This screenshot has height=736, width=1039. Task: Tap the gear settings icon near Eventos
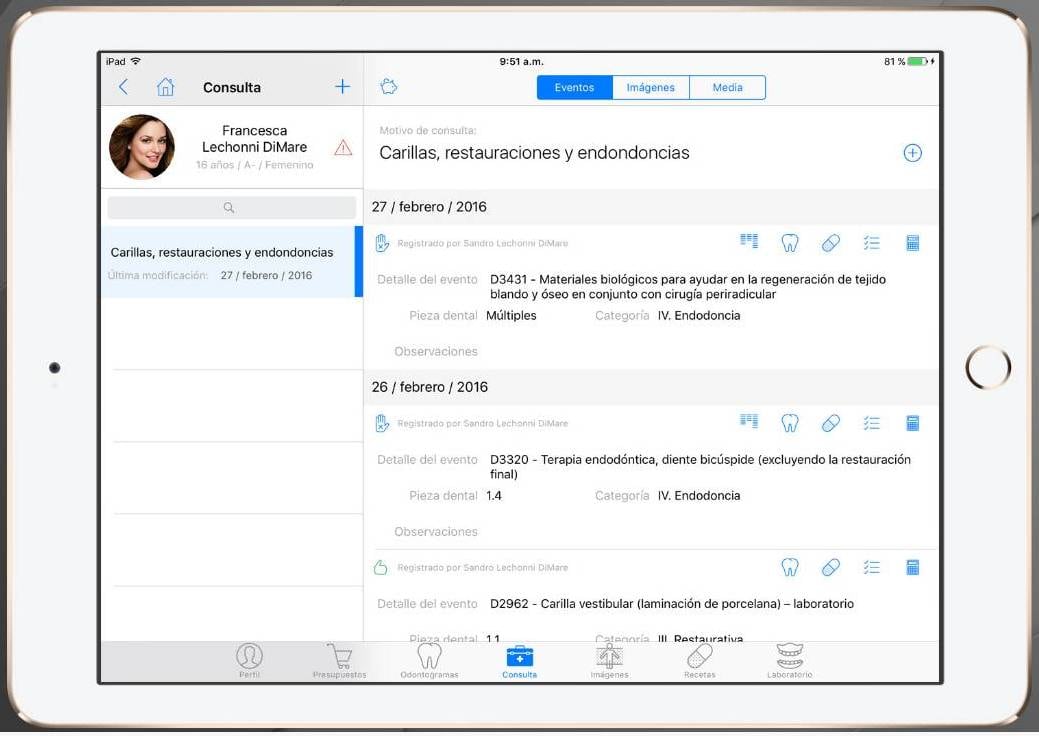tap(389, 87)
